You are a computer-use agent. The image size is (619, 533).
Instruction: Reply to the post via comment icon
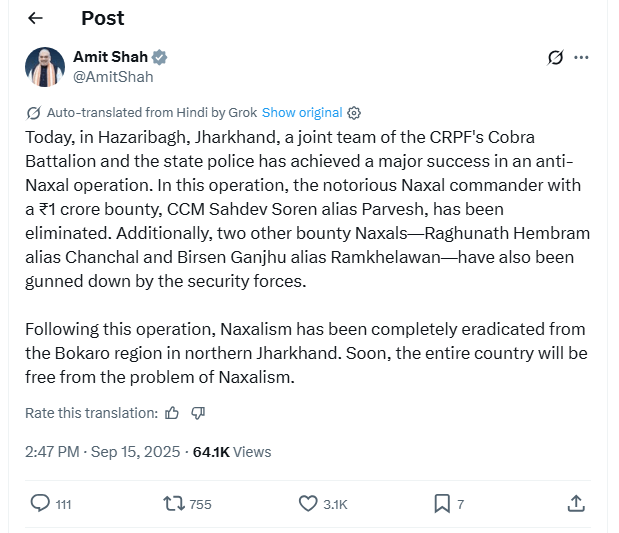point(41,504)
